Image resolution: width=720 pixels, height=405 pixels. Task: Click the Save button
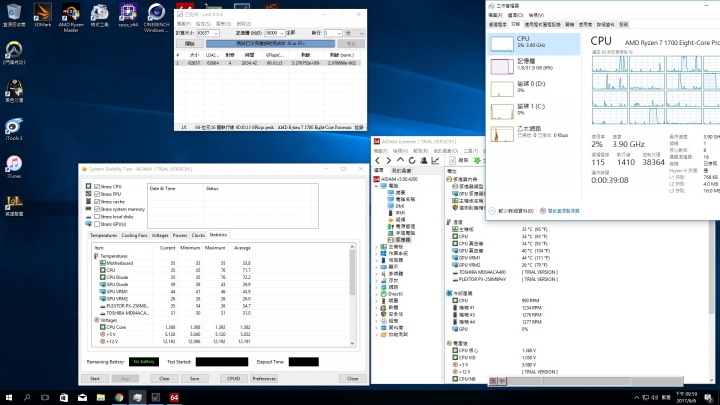click(194, 378)
